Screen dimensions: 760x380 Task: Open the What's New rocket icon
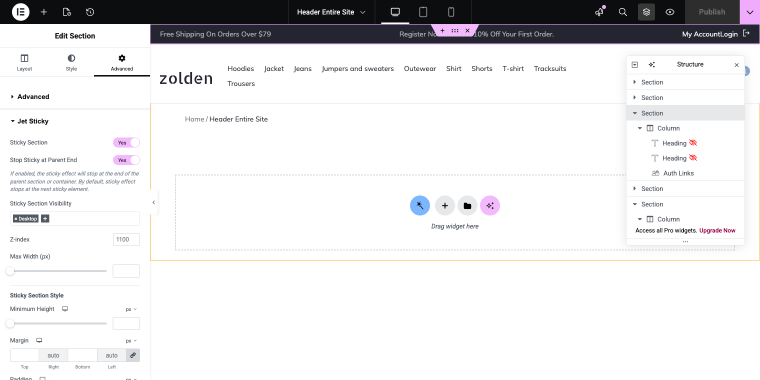click(600, 12)
